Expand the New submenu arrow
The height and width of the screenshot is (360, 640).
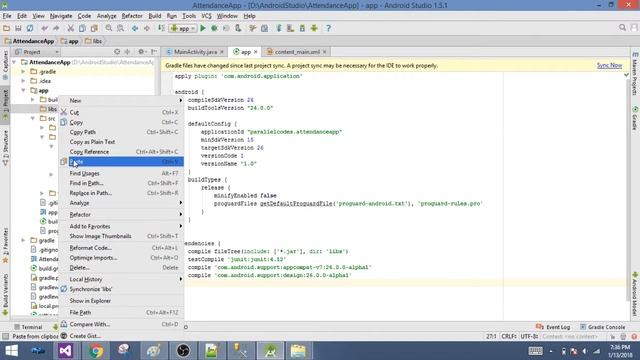point(180,100)
